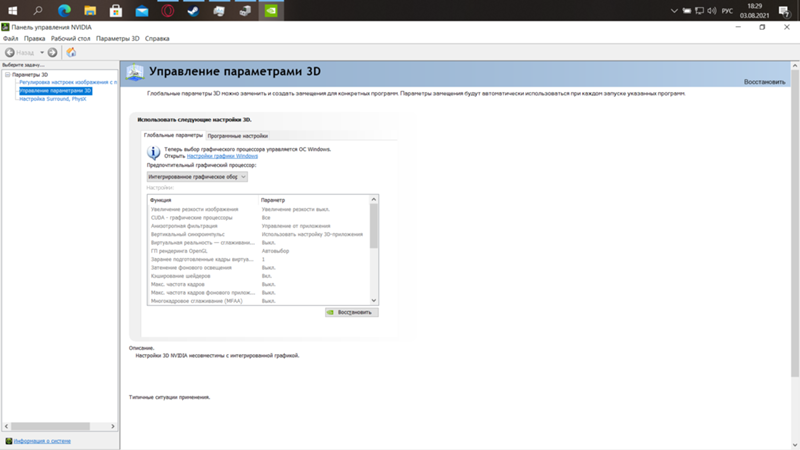This screenshot has height=450, width=800.
Task: Click the settings list scroll up arrow
Action: [x=373, y=199]
